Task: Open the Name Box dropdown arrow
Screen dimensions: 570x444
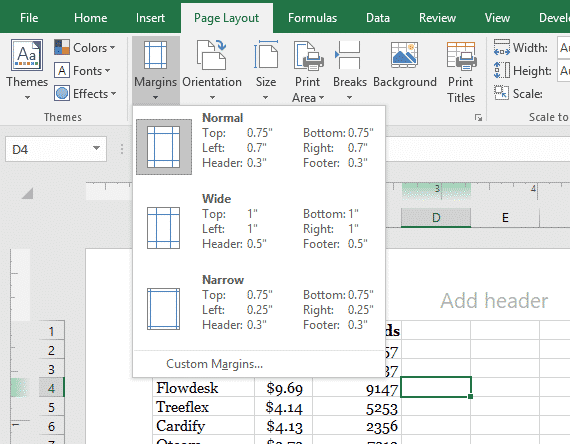Action: click(x=96, y=148)
